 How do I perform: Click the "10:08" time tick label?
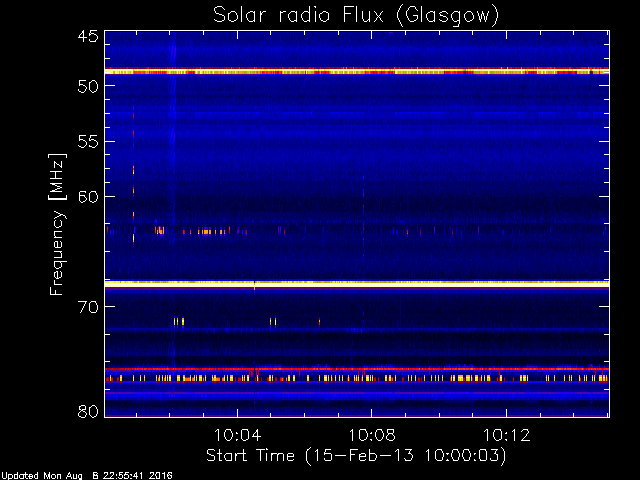point(371,435)
